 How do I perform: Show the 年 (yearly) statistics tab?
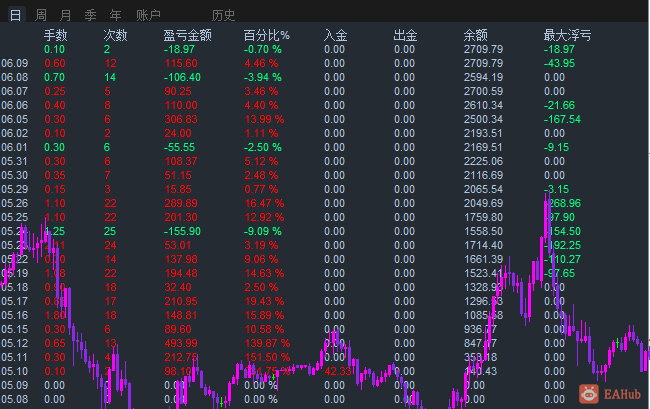click(x=116, y=15)
